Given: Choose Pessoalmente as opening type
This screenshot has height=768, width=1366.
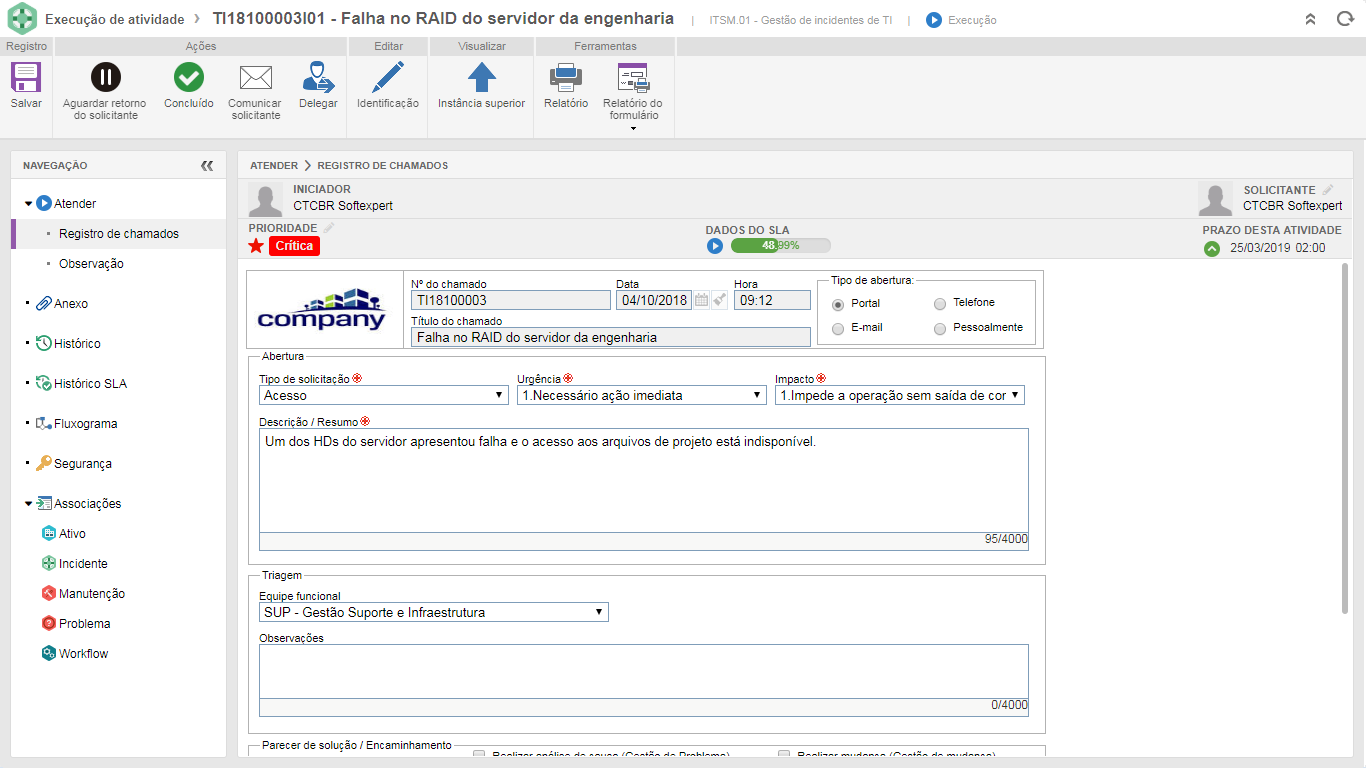Looking at the screenshot, I should [x=940, y=328].
